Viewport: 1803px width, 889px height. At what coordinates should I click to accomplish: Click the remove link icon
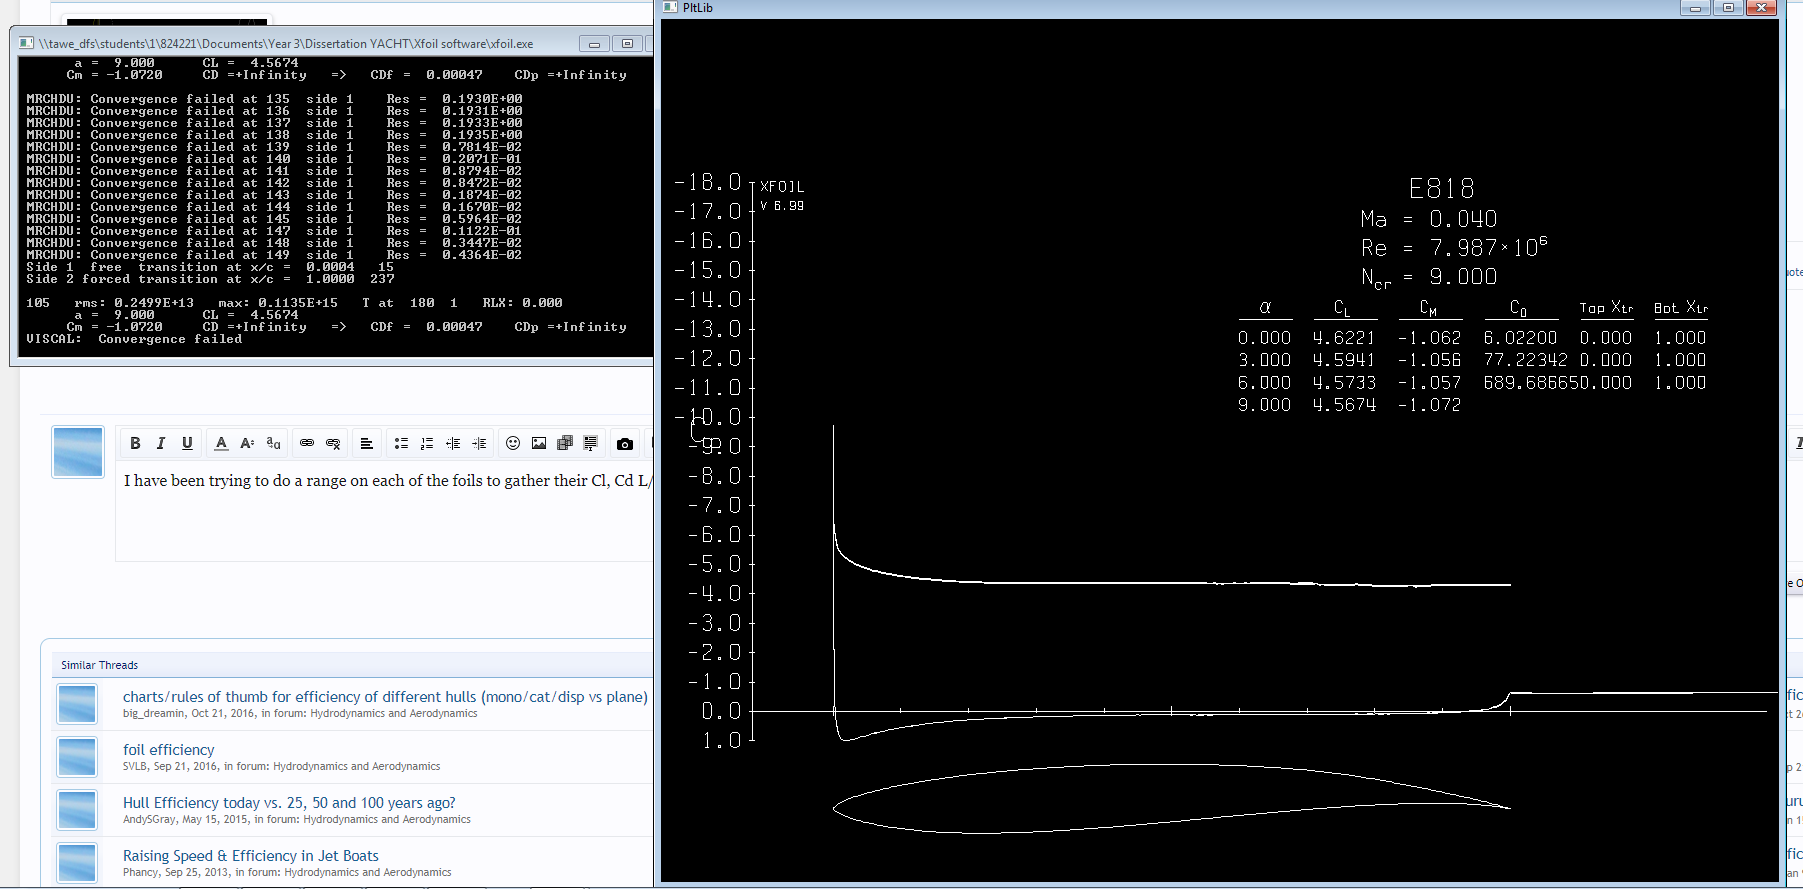[x=333, y=443]
